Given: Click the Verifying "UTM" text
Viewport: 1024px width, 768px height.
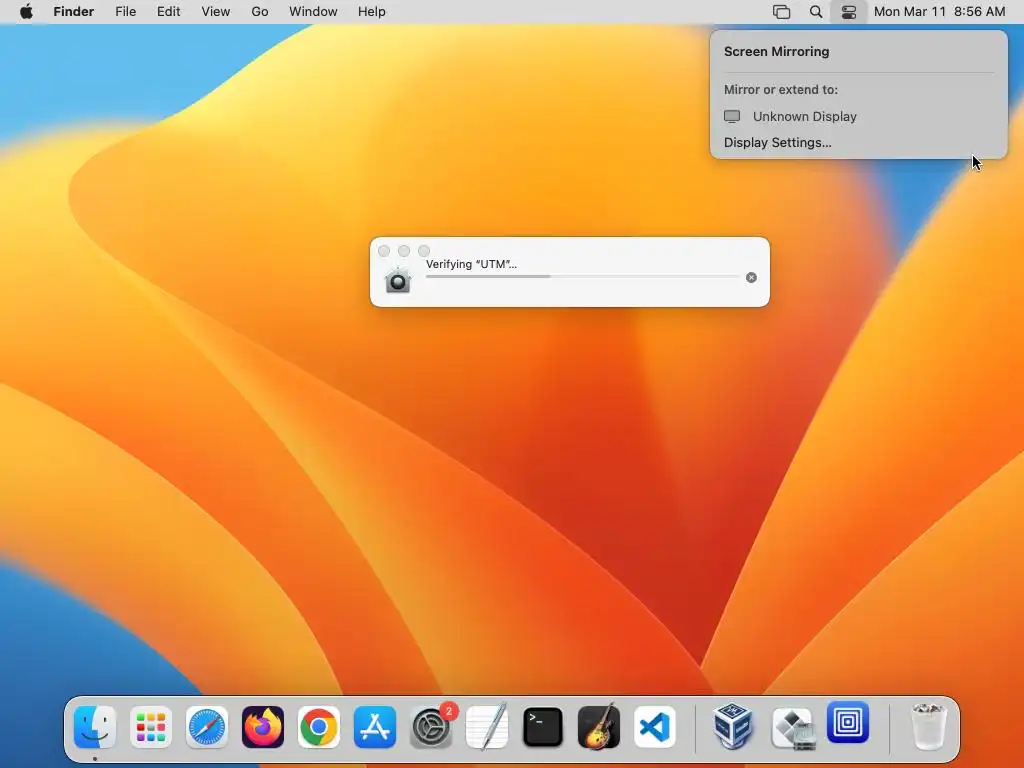Looking at the screenshot, I should pos(472,264).
